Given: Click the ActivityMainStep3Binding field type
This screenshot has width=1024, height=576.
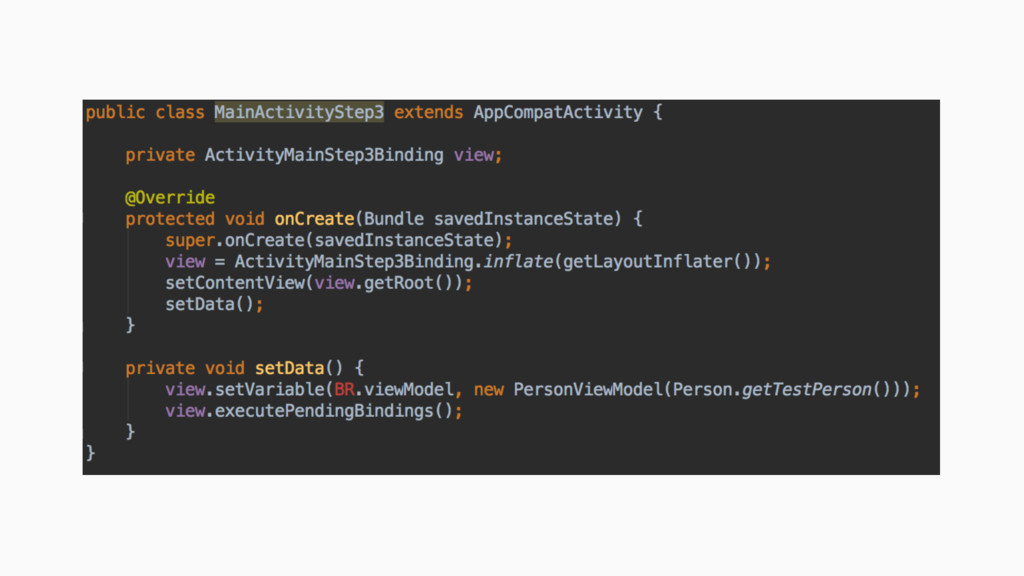Looking at the screenshot, I should coord(324,155).
